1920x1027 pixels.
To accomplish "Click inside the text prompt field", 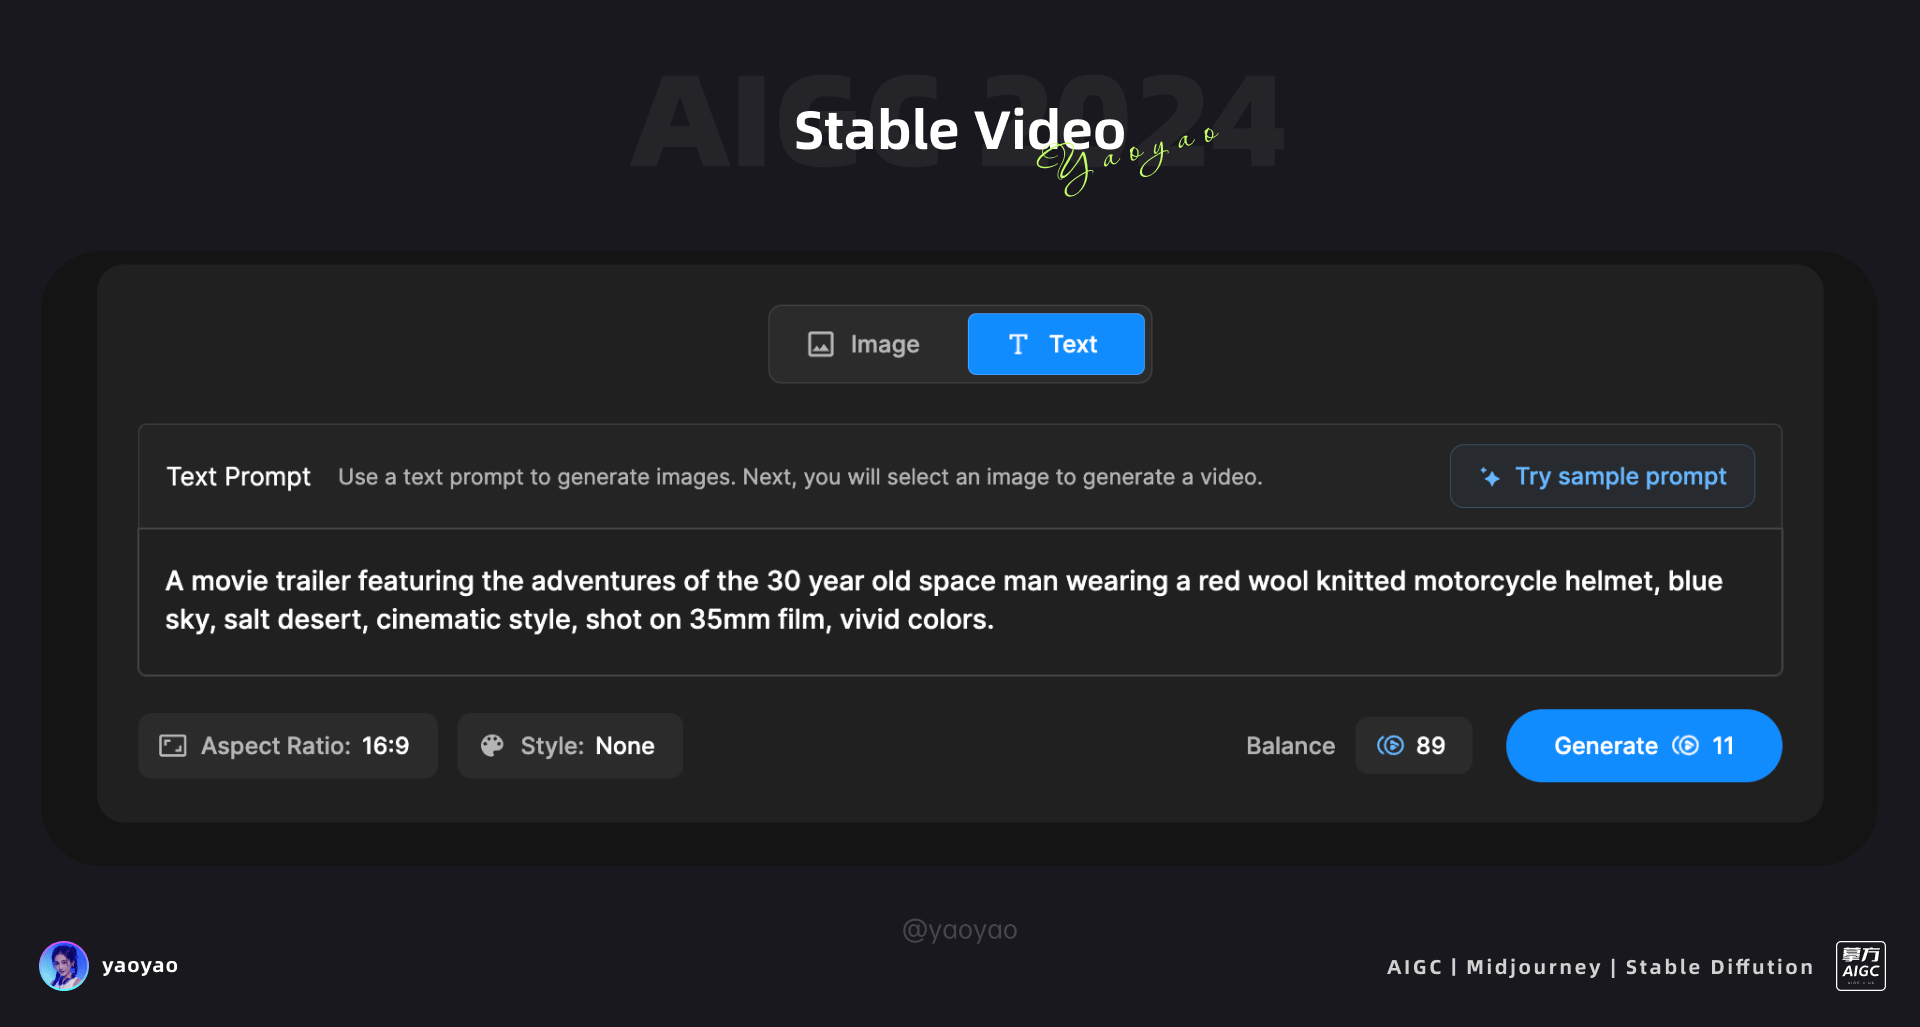I will click(960, 601).
